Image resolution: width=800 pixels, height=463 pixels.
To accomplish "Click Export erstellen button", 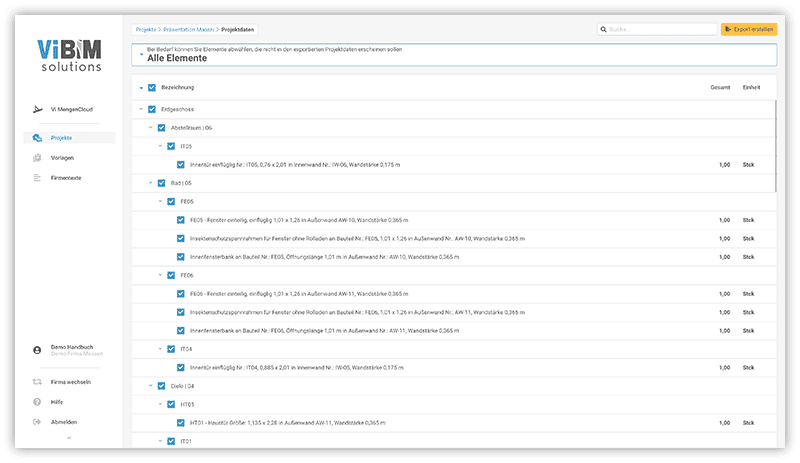I will point(749,30).
